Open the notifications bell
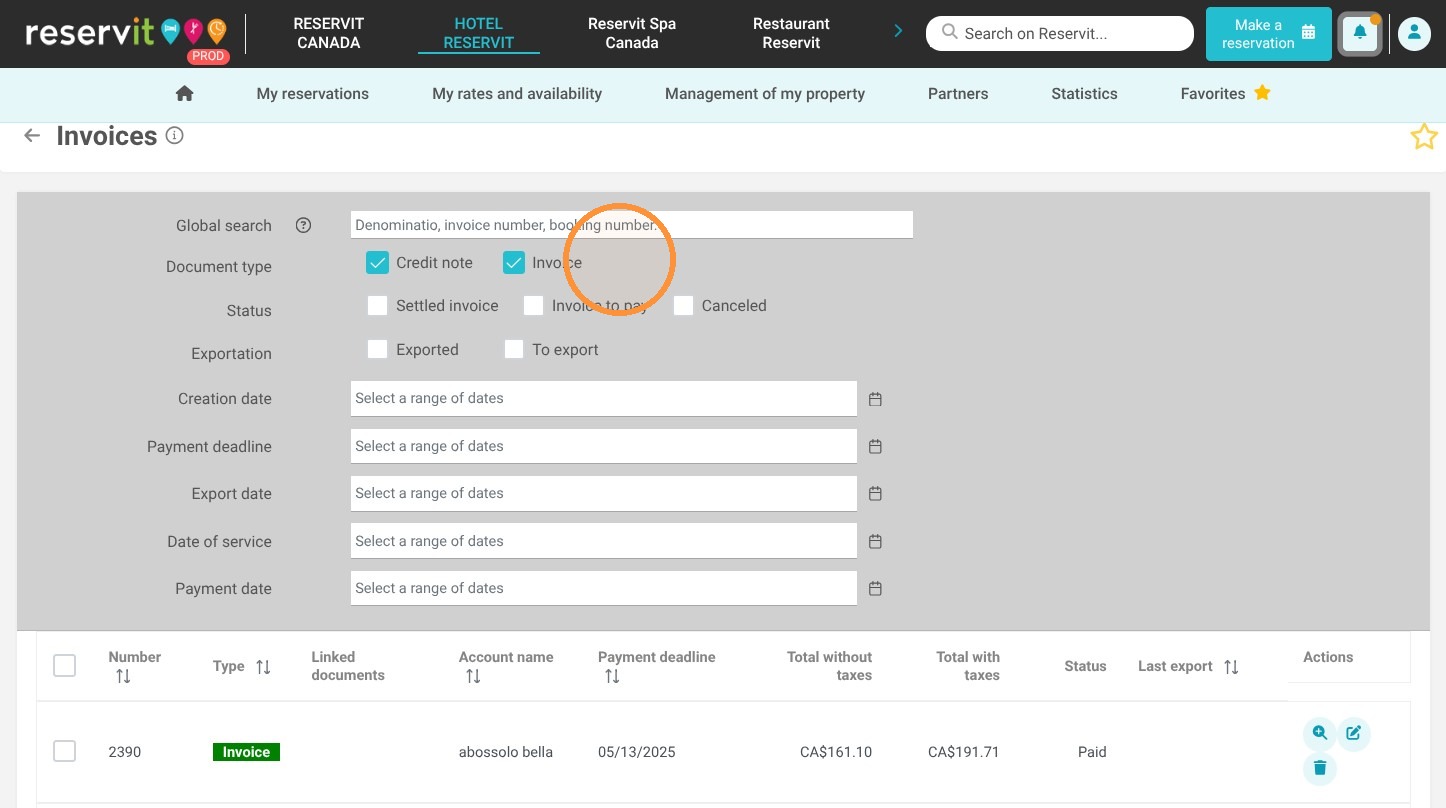Screen dimensions: 1446x808 tap(1360, 34)
